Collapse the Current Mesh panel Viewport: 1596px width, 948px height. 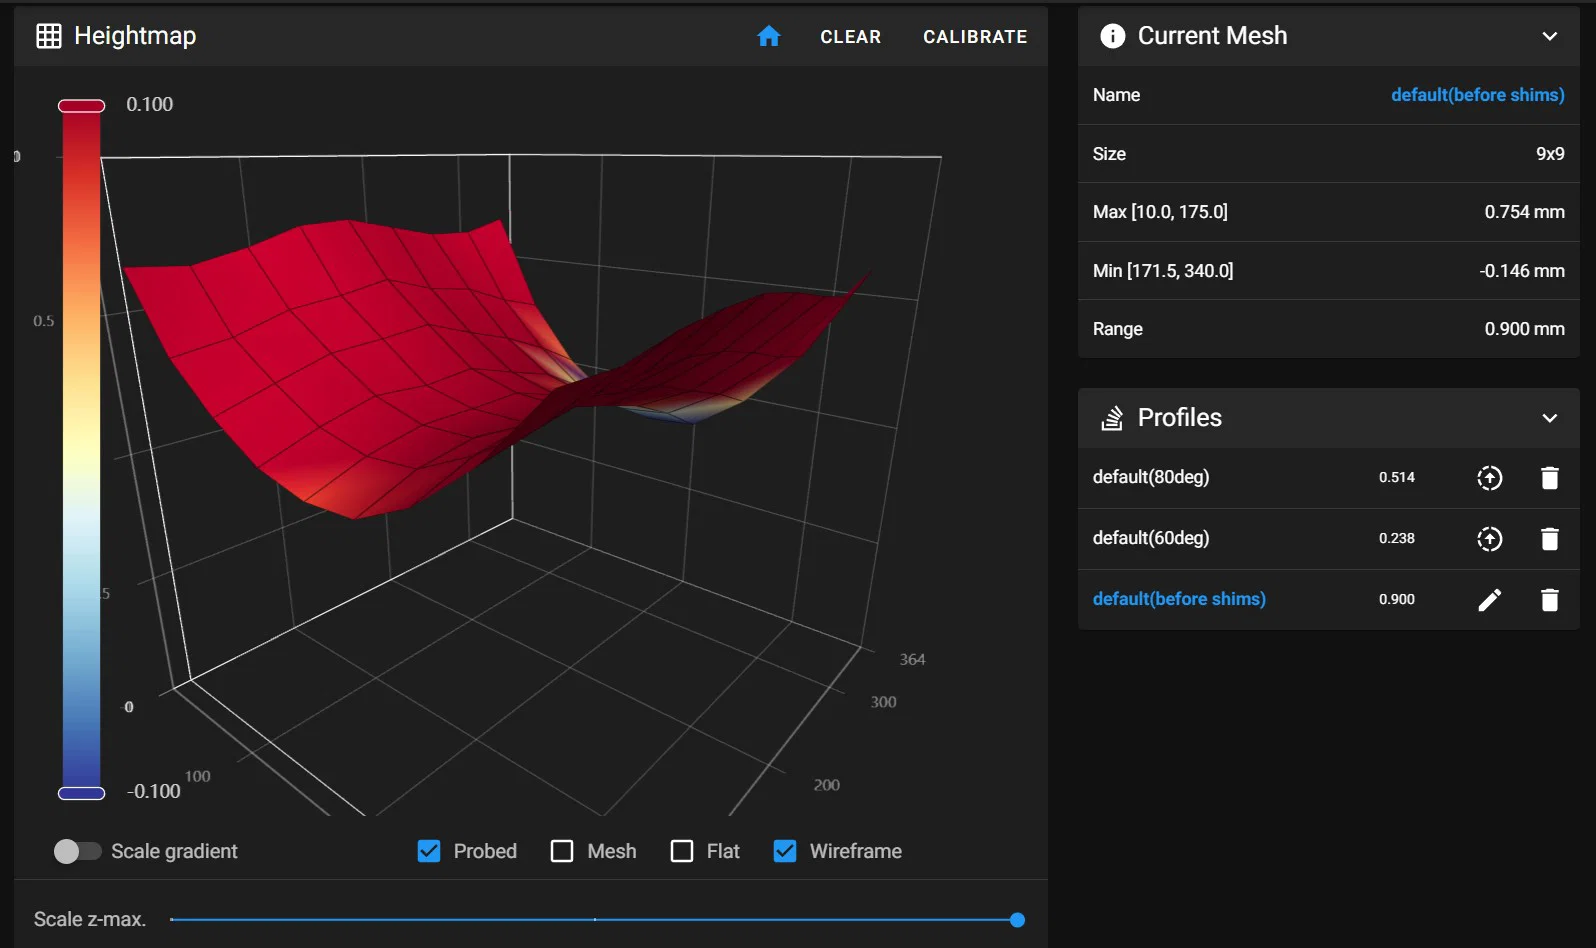point(1549,36)
